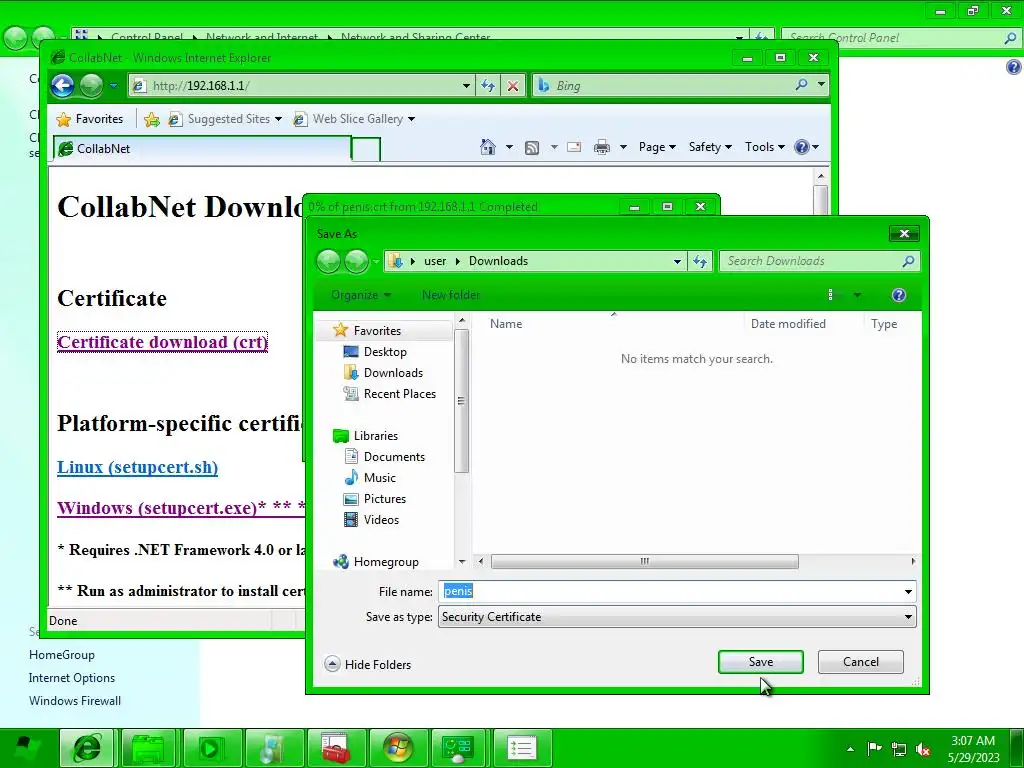Click the Linux (setupcert.sh) link
Screen dimensions: 1024x768
point(137,467)
